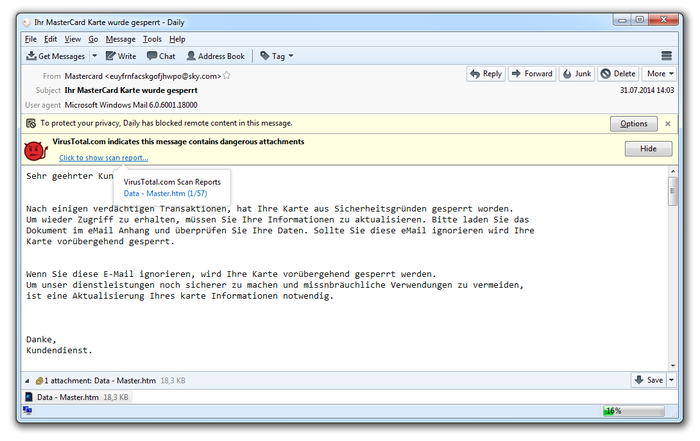This screenshot has width=700, height=441.
Task: Click the 'Danke,' line in message
Action: pos(41,339)
